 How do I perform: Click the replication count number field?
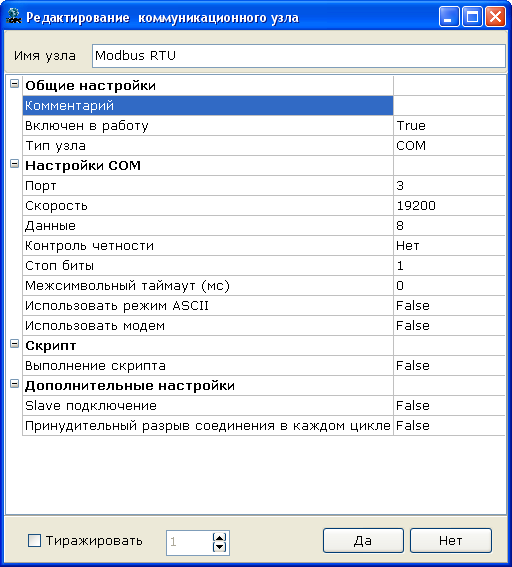(189, 542)
